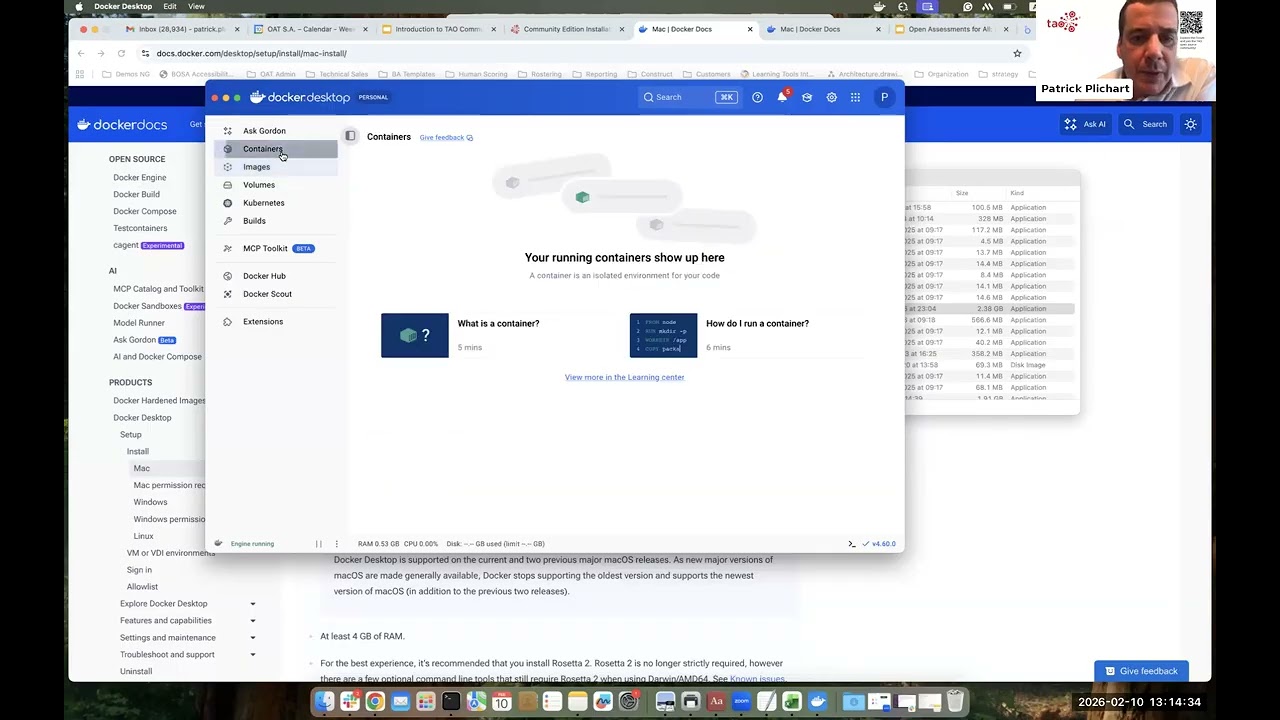This screenshot has height=720, width=1280.
Task: Open the Technical Sales bookmark folder
Action: tap(337, 74)
